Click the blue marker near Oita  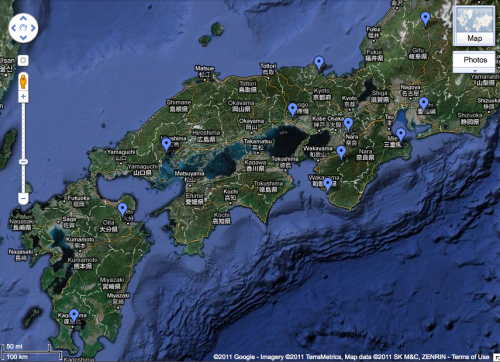(x=123, y=210)
